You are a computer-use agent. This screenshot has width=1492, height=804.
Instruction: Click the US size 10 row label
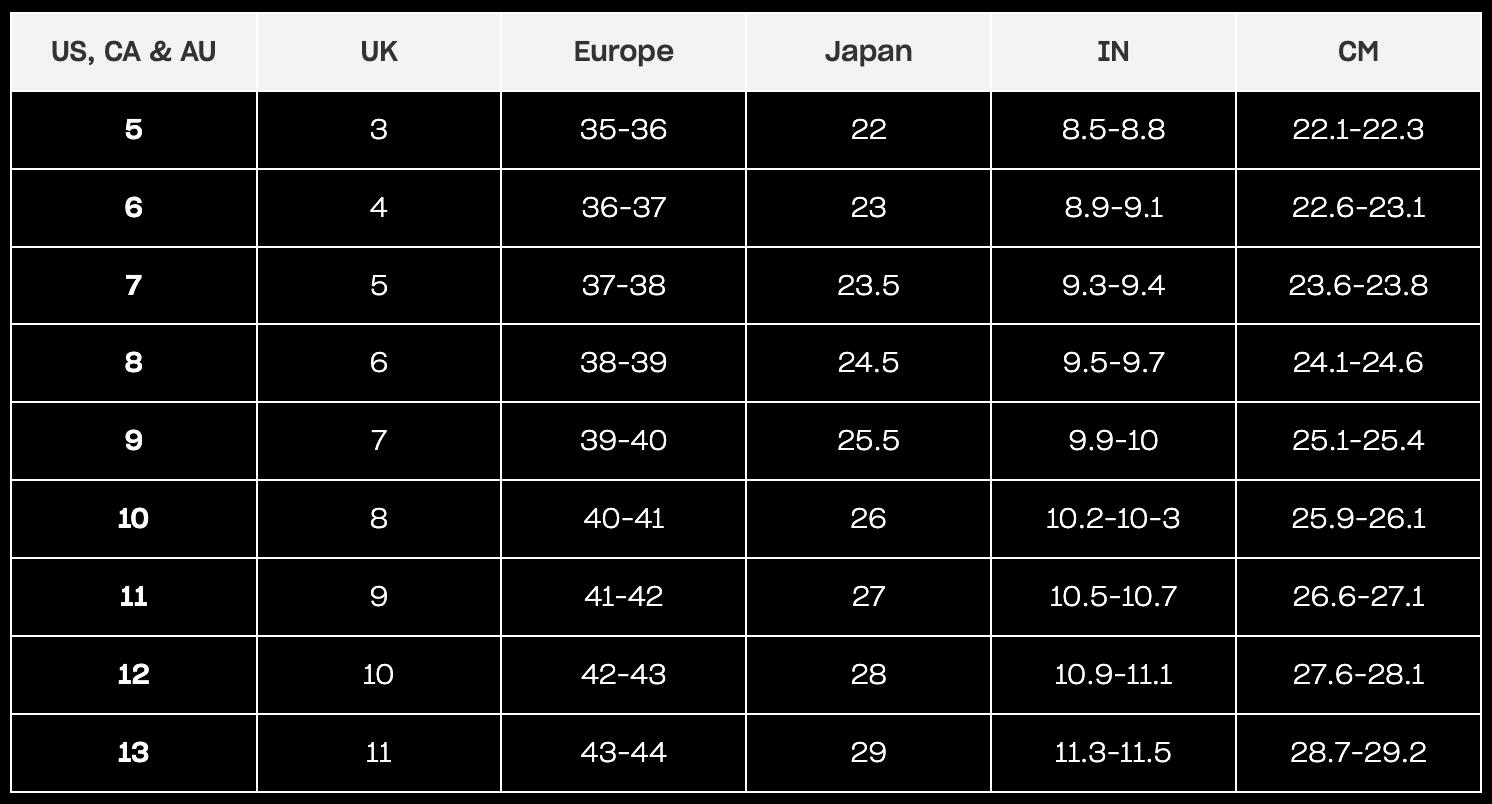133,519
